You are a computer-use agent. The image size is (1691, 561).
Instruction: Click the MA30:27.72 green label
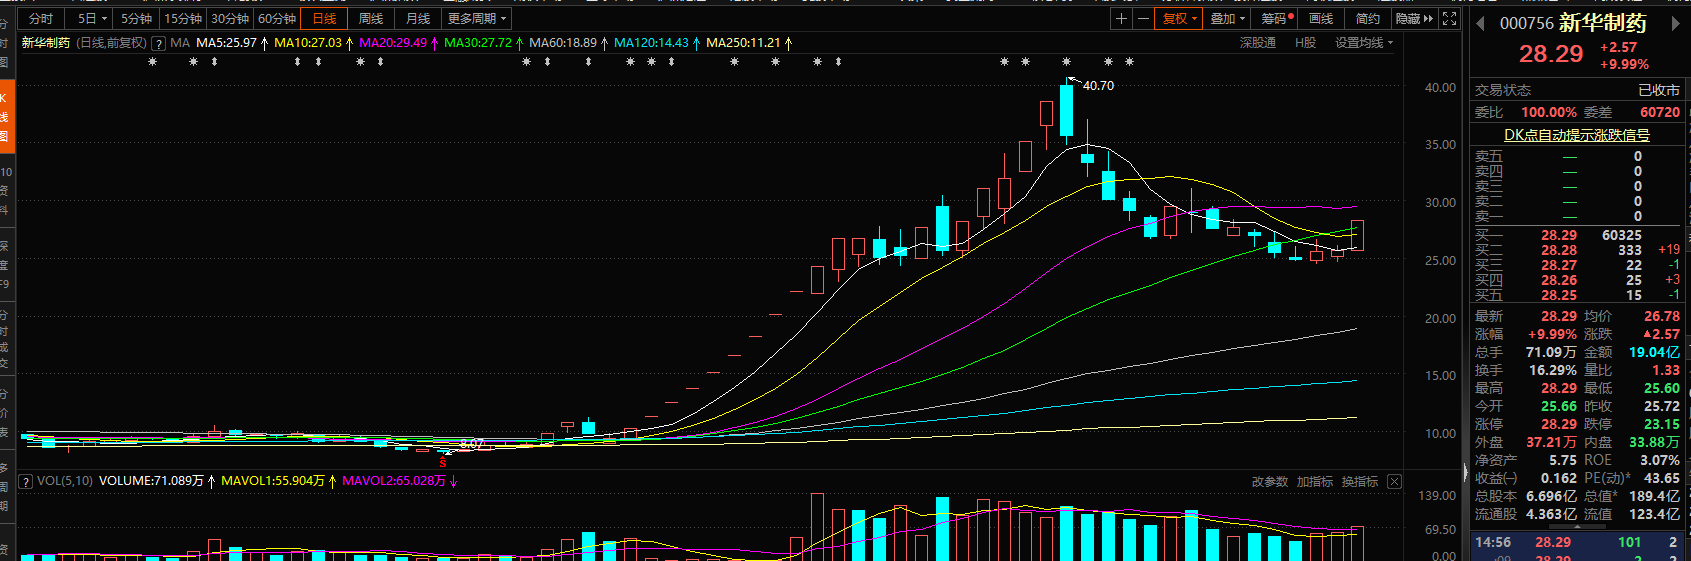click(x=478, y=43)
